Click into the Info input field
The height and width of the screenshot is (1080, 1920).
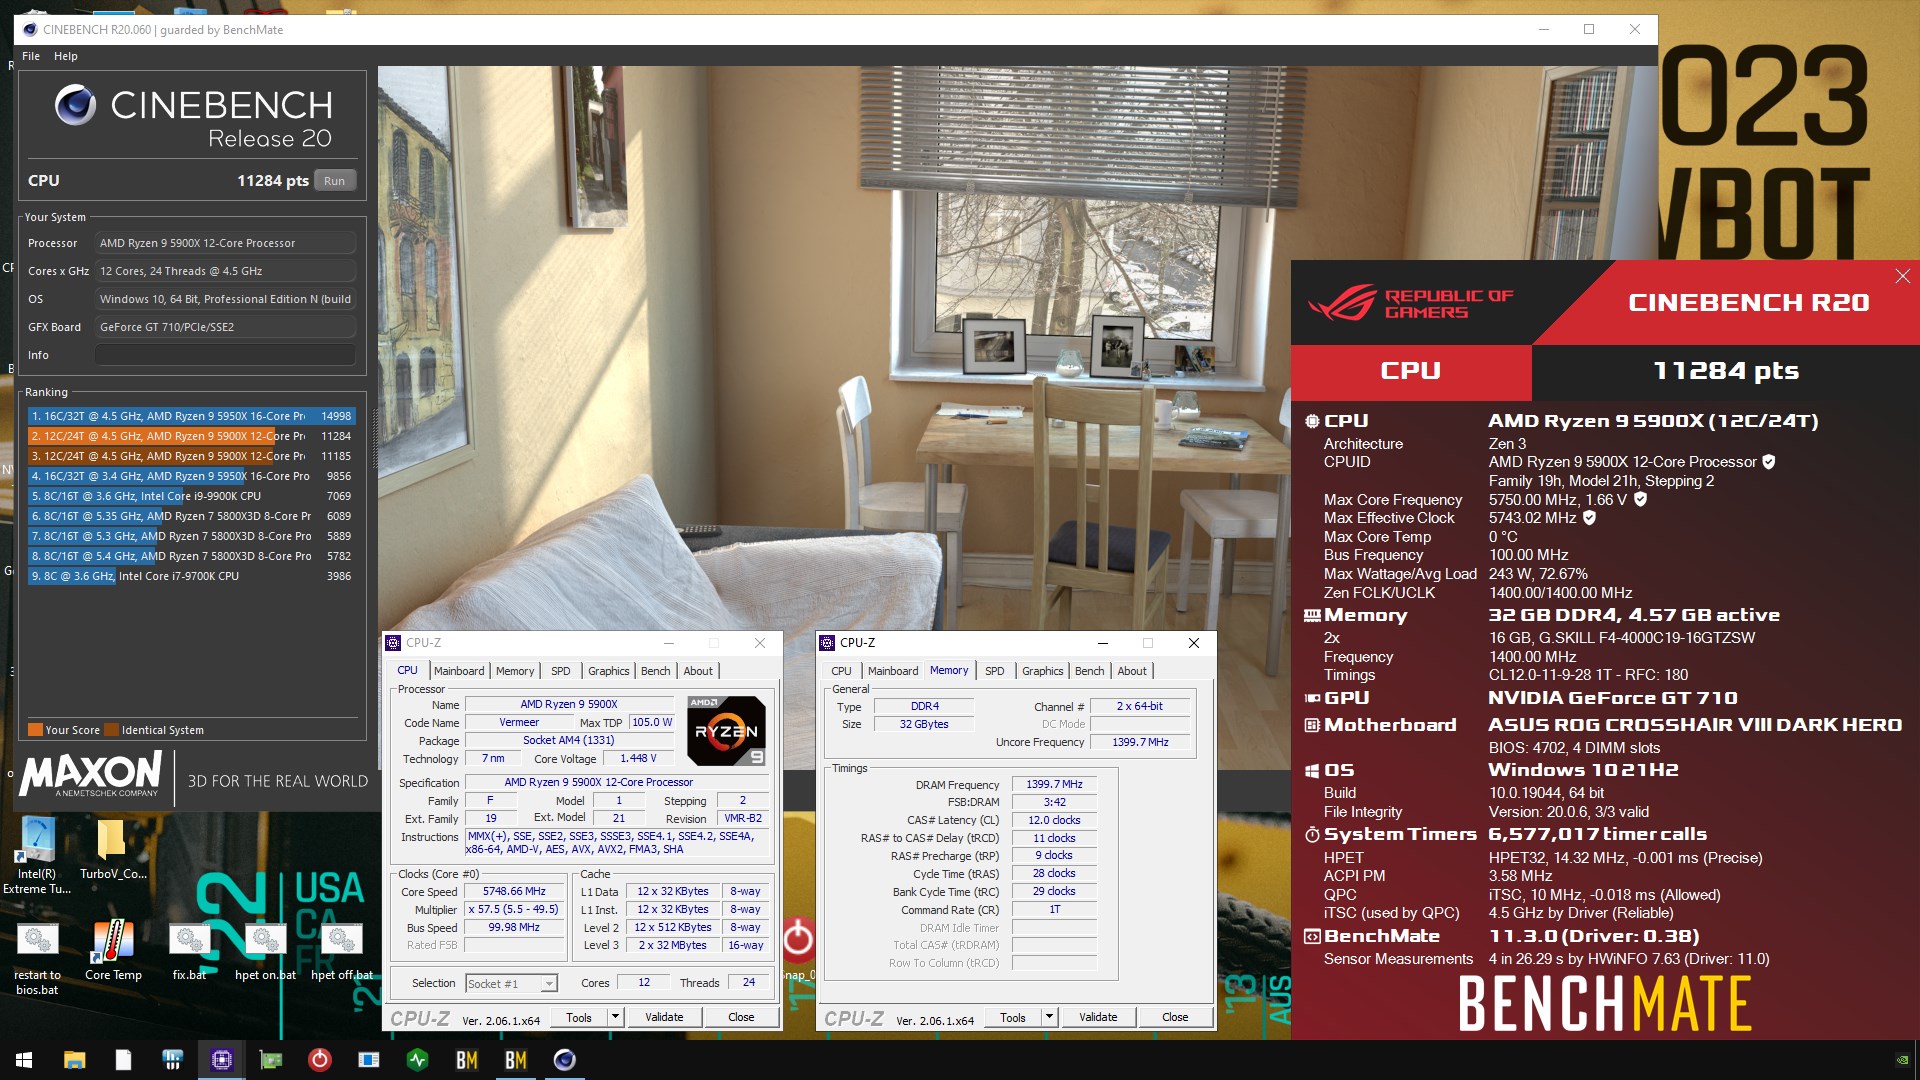(x=225, y=355)
